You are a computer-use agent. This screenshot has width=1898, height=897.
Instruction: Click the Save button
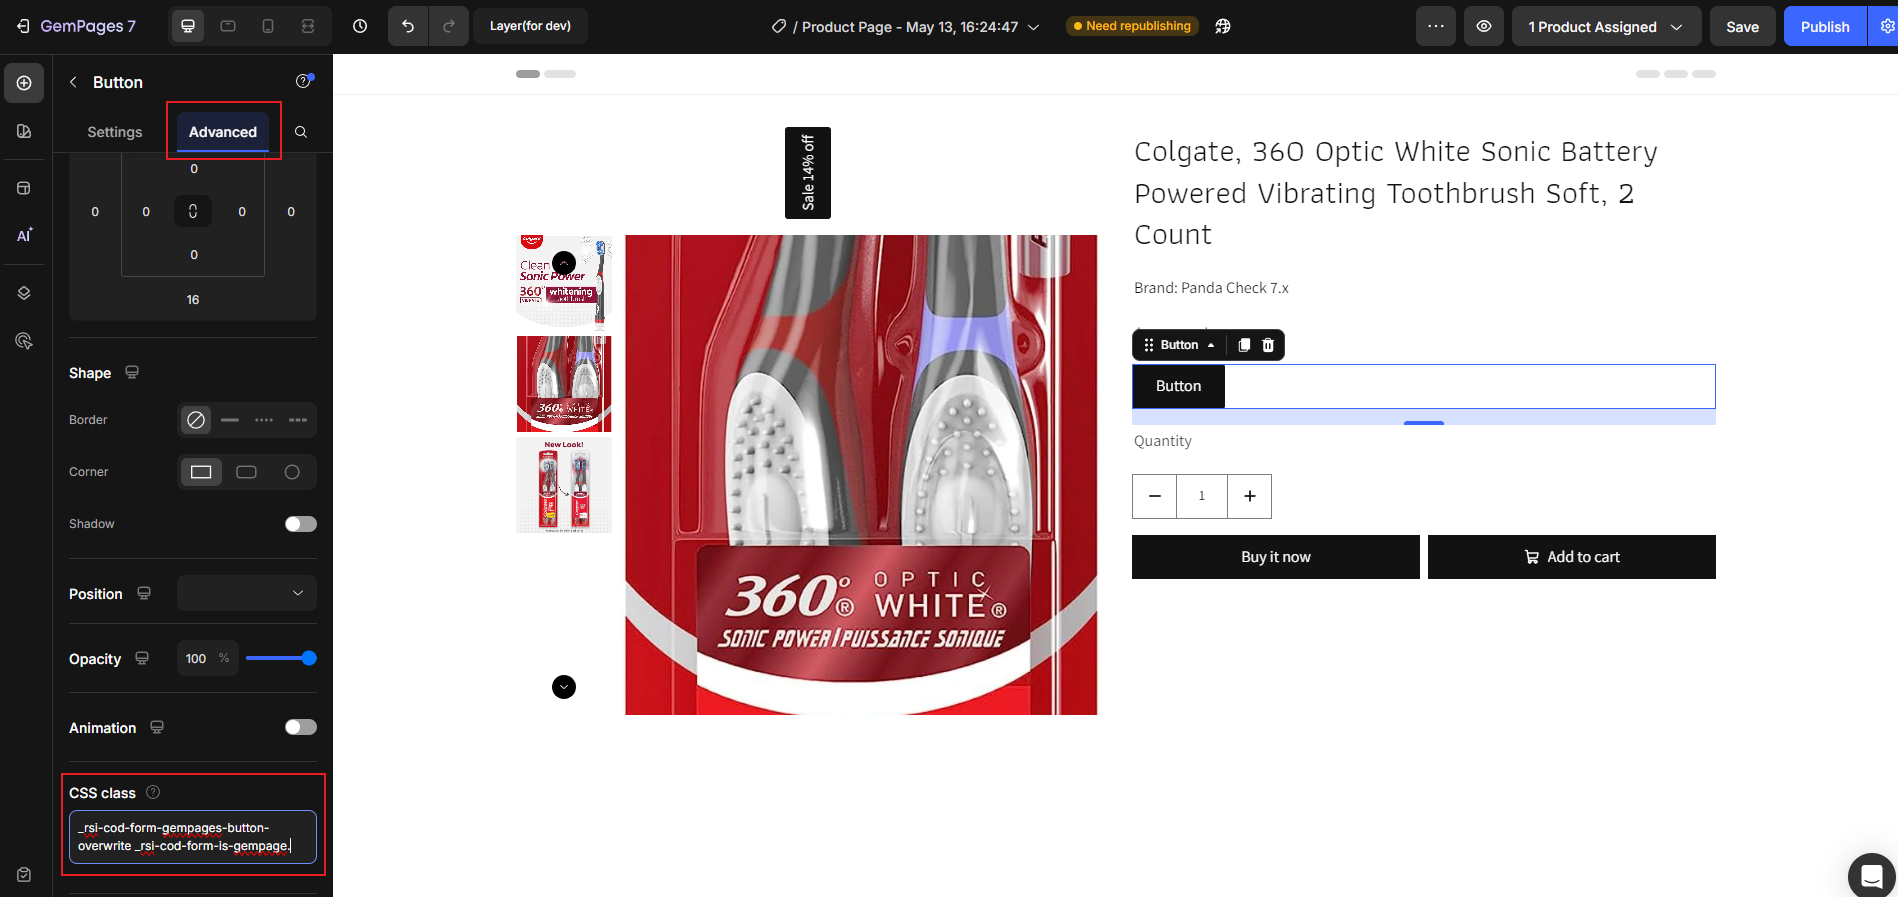(x=1742, y=27)
